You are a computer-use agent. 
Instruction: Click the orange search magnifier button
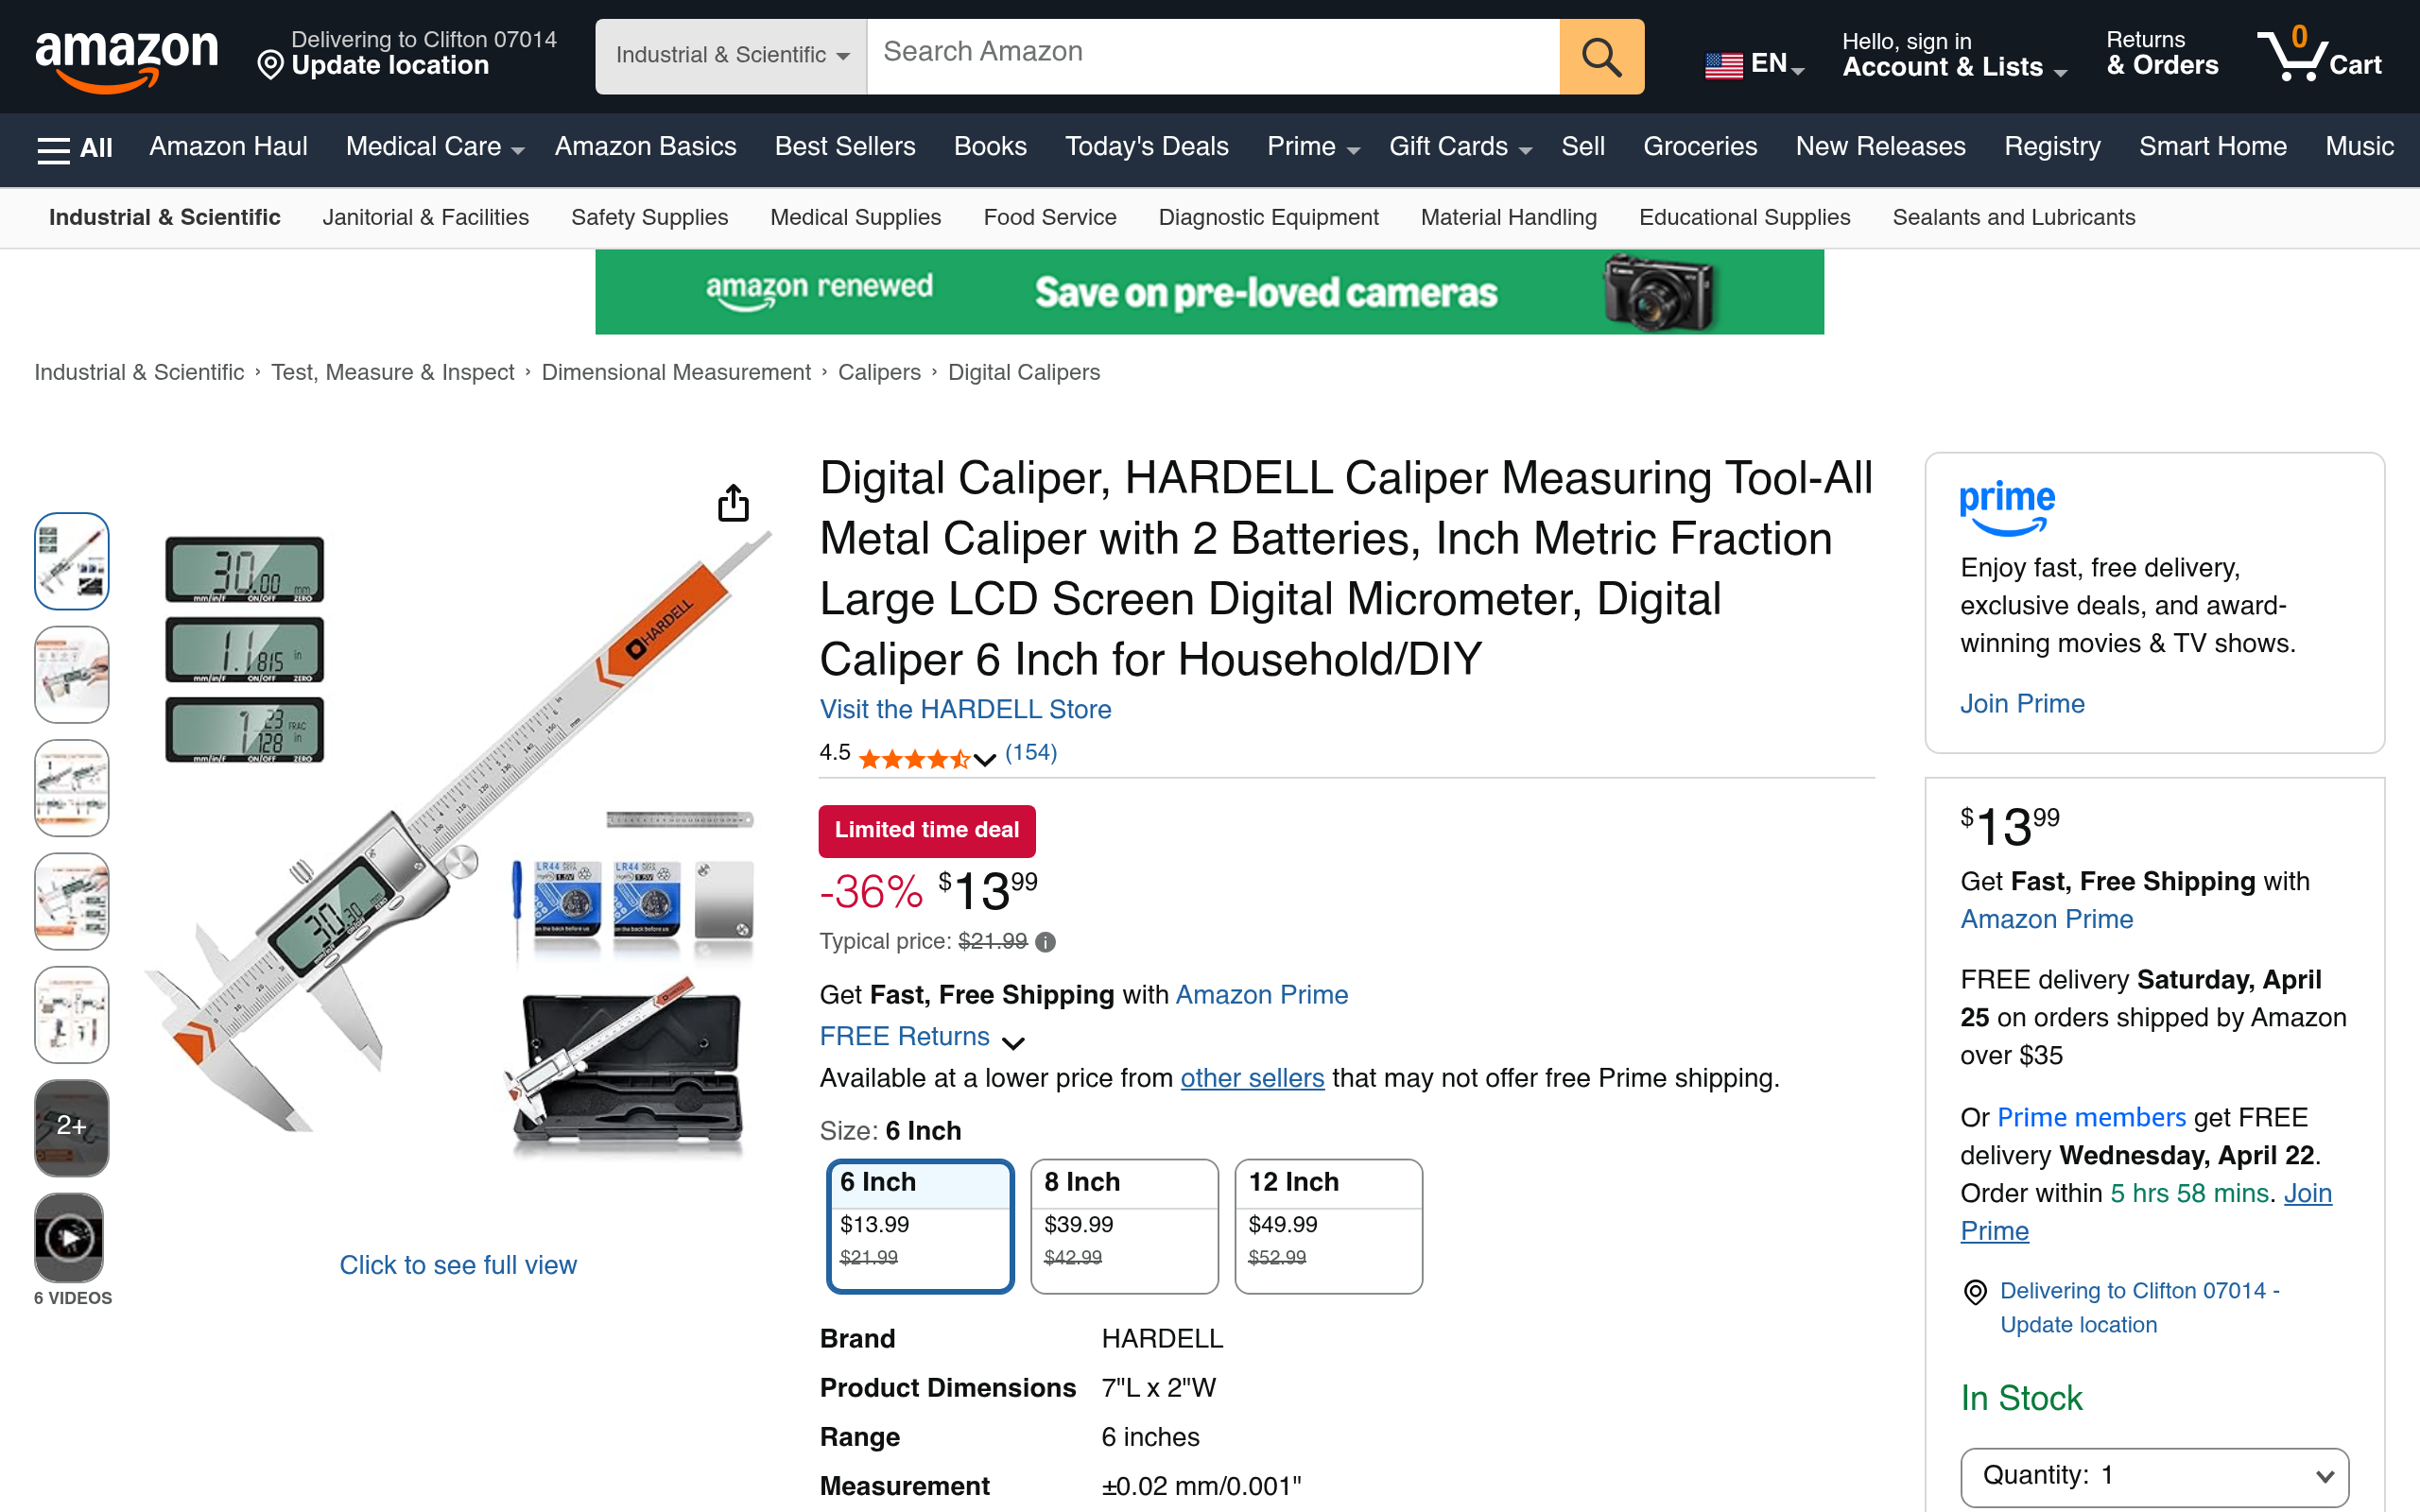click(1601, 56)
